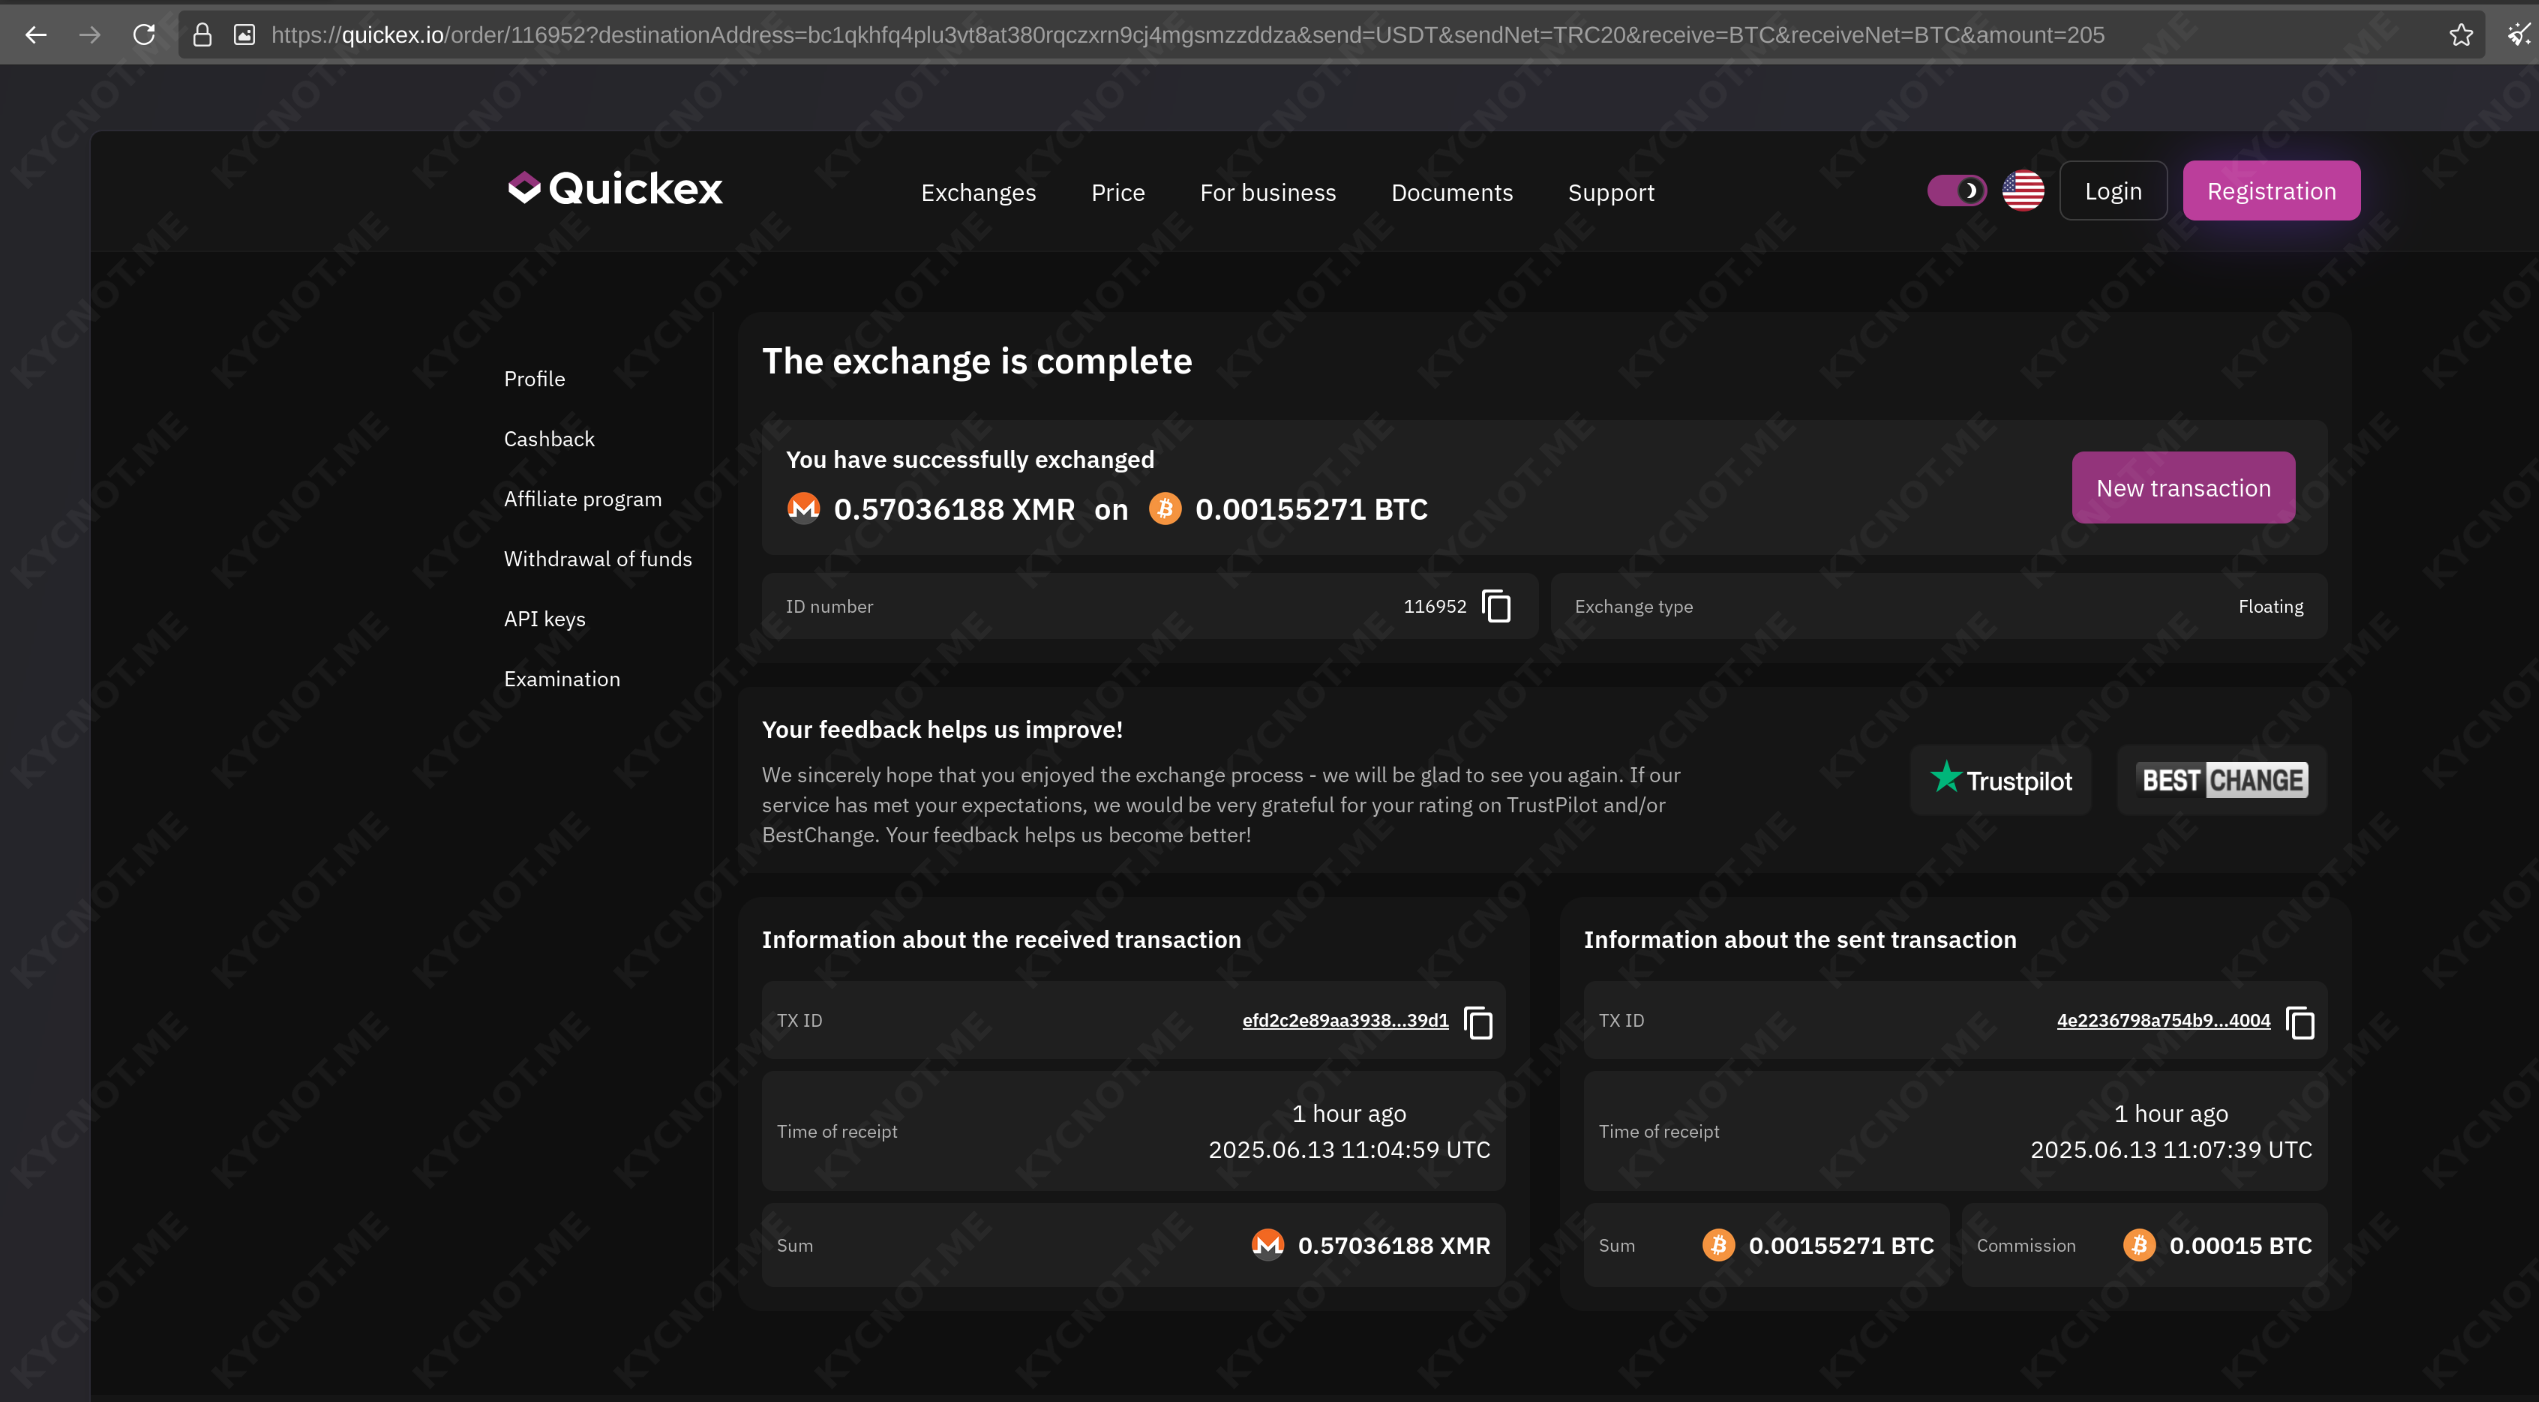The width and height of the screenshot is (2539, 1402).
Task: Start a New transaction
Action: (2183, 488)
